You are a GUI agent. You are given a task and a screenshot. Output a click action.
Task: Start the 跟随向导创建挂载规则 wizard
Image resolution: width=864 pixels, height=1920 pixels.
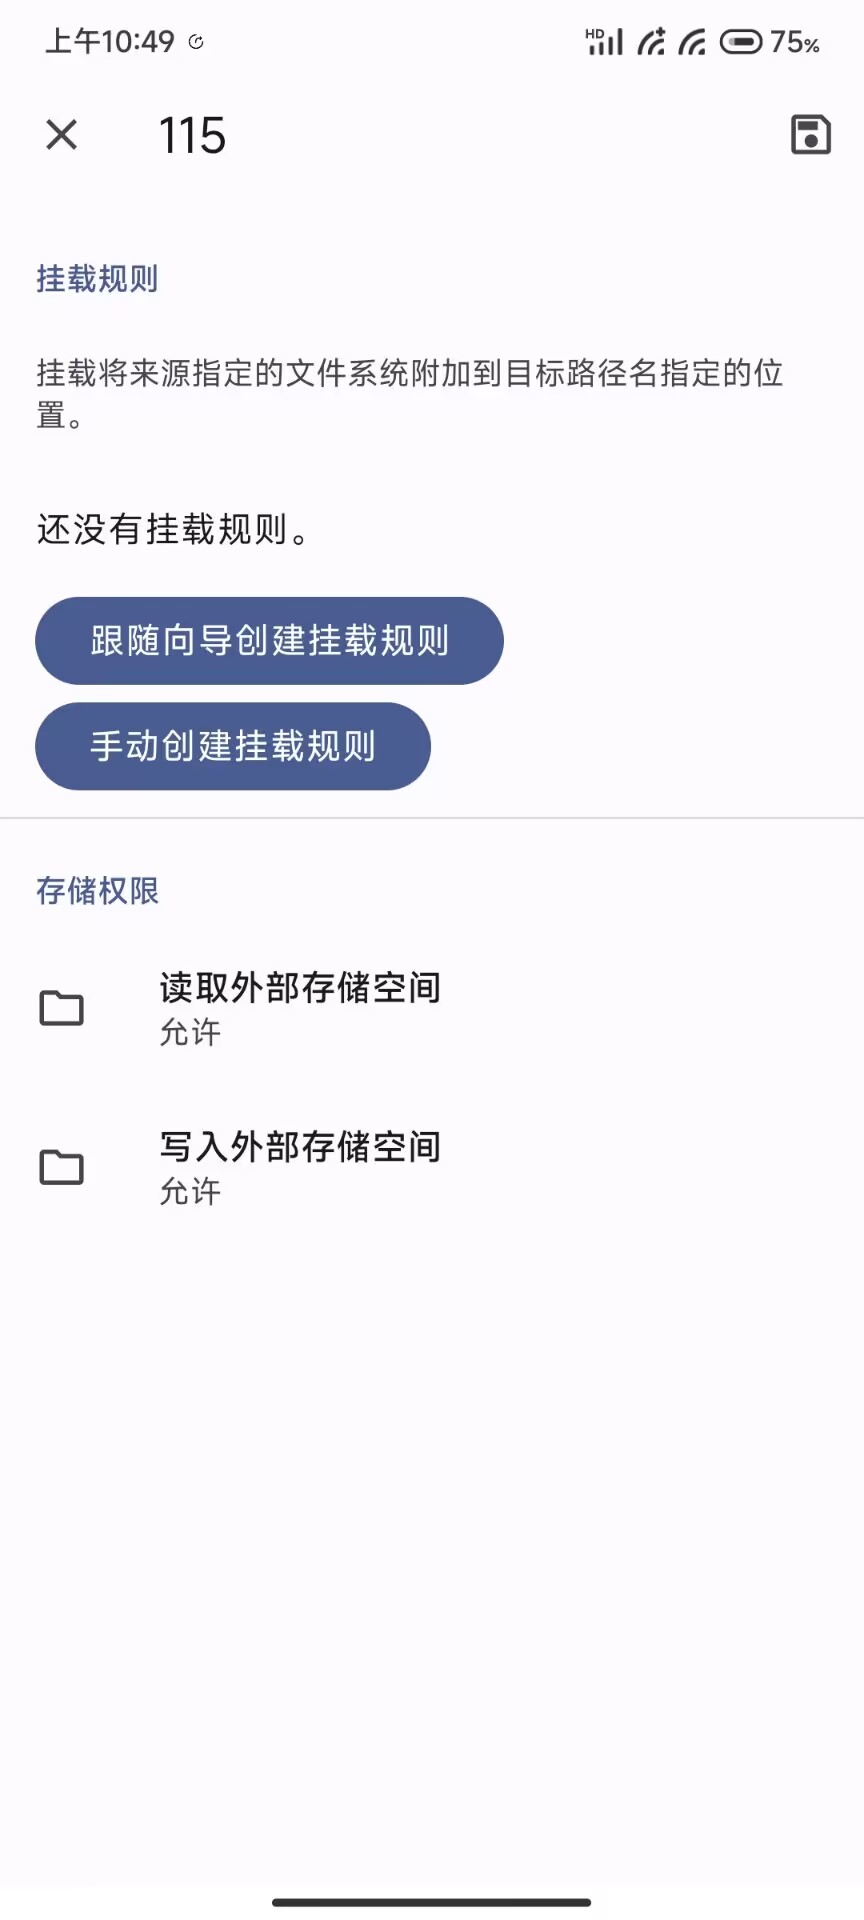click(x=269, y=641)
